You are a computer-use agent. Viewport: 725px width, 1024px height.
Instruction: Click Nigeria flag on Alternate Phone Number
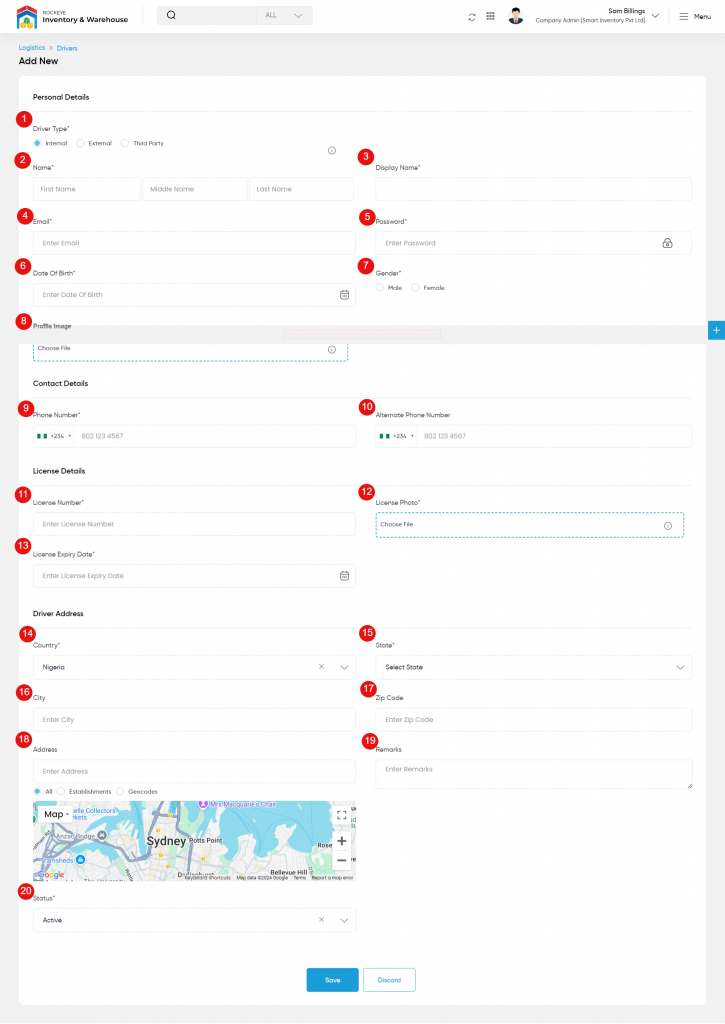point(385,436)
